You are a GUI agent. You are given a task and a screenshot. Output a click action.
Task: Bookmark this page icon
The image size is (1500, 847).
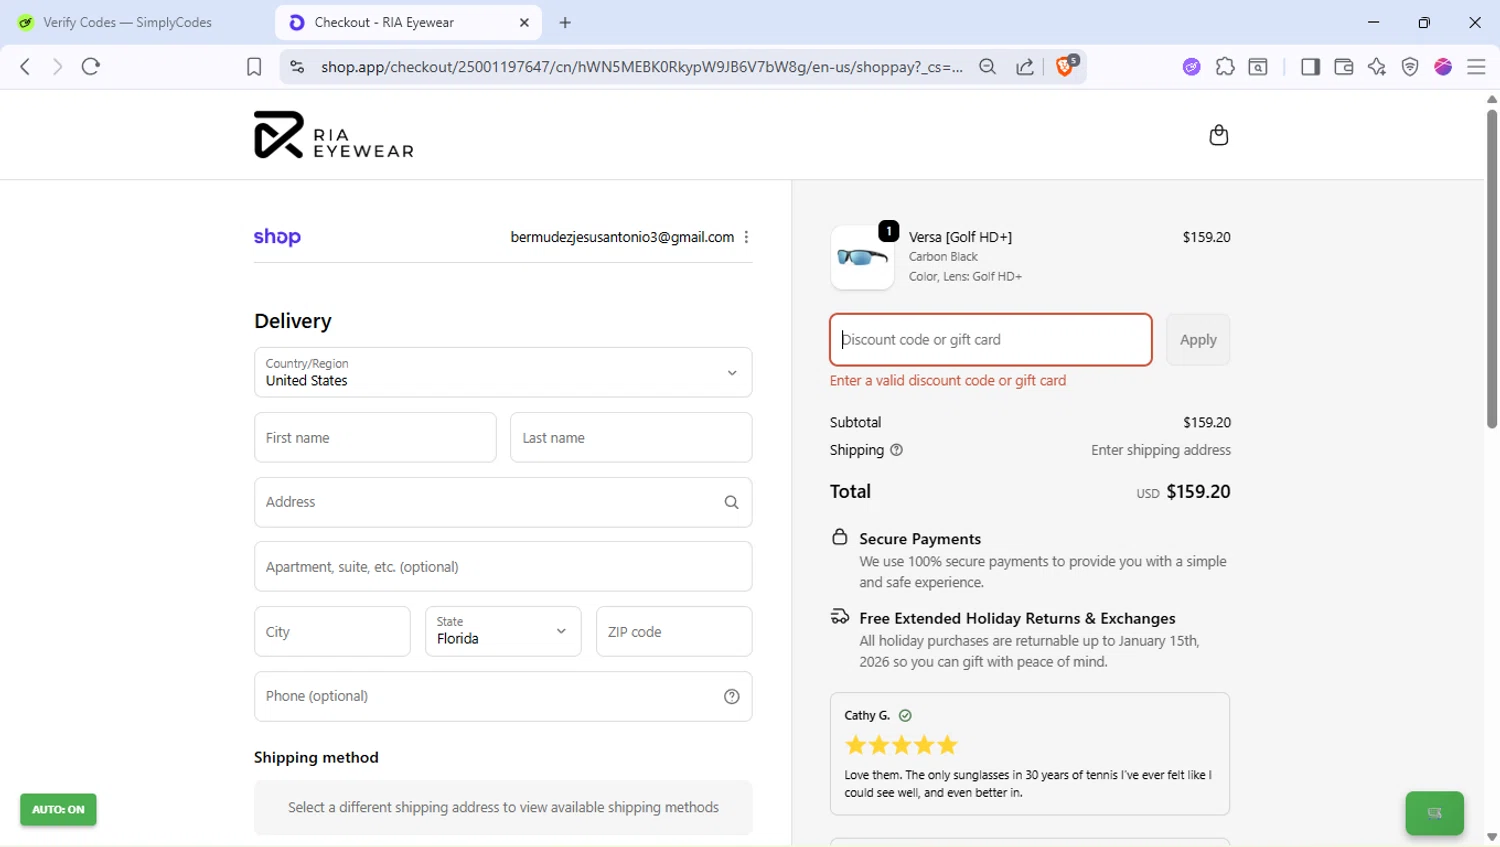coord(254,67)
